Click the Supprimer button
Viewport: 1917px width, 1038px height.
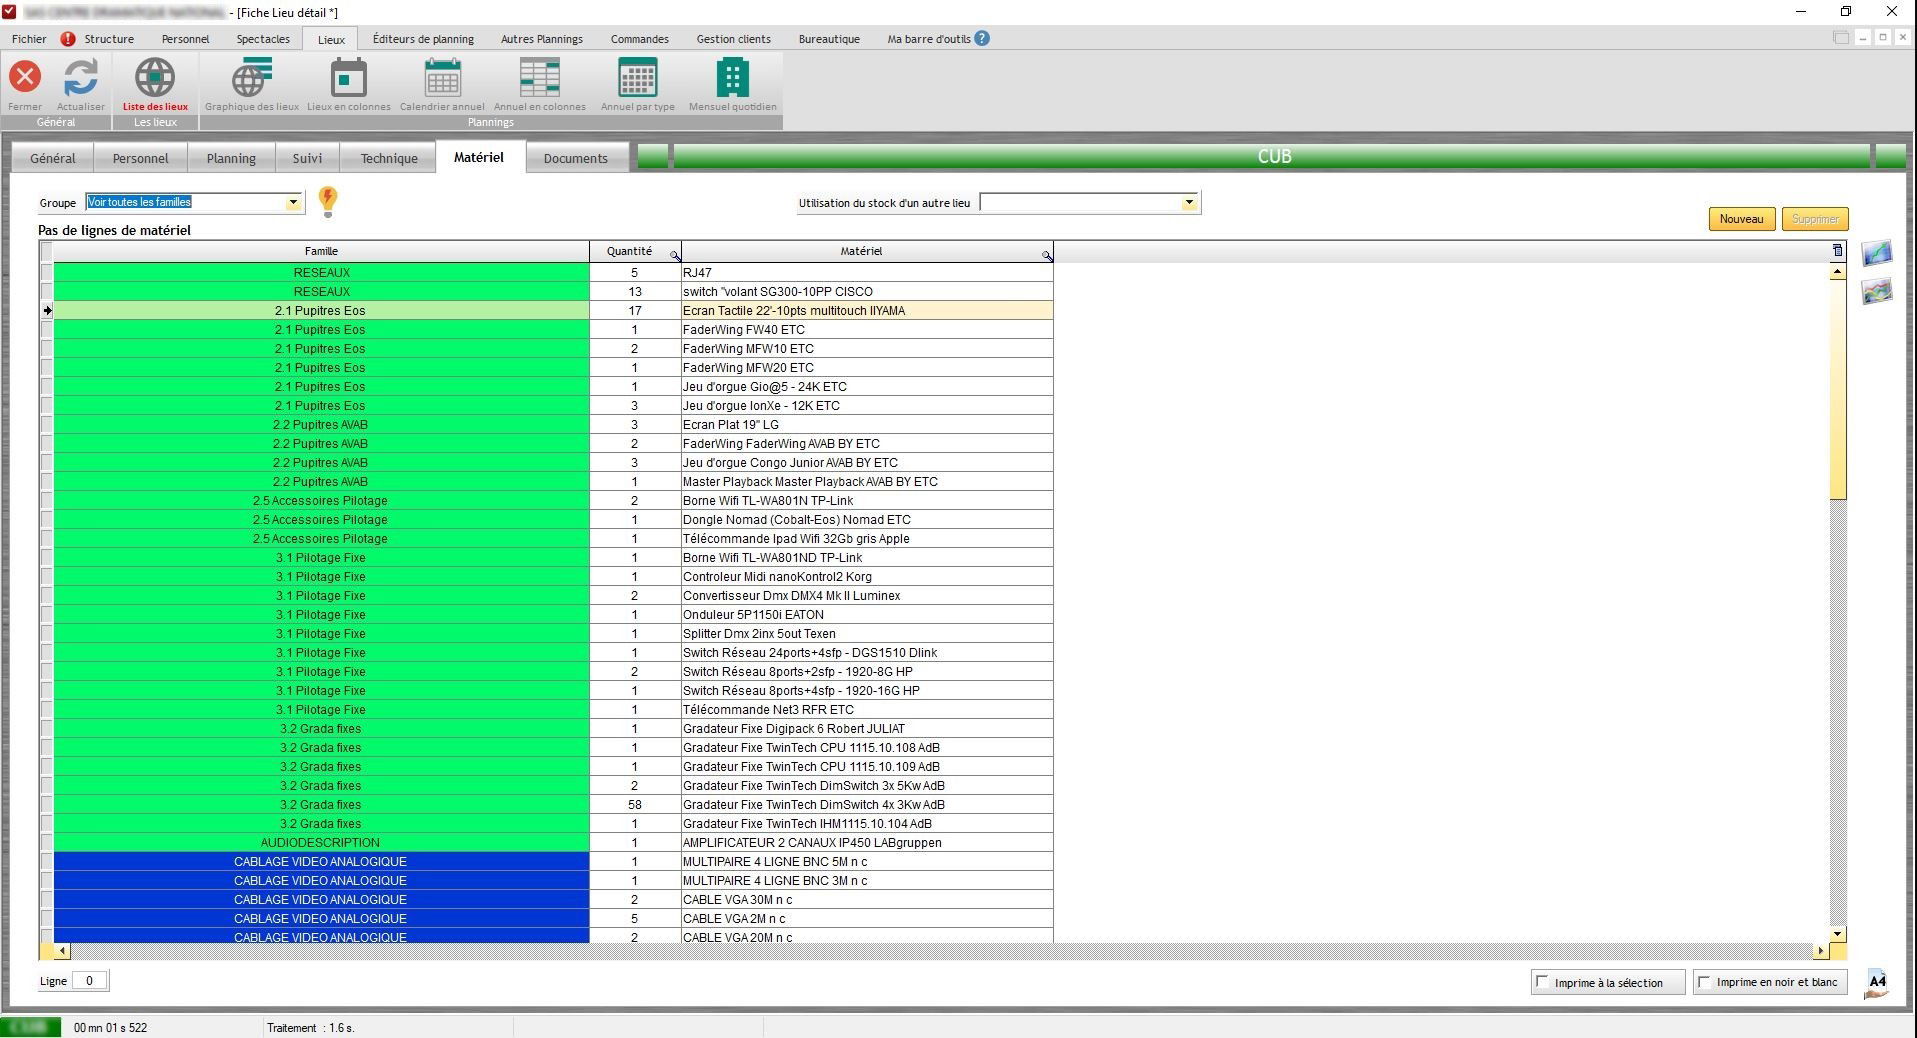pos(1815,219)
